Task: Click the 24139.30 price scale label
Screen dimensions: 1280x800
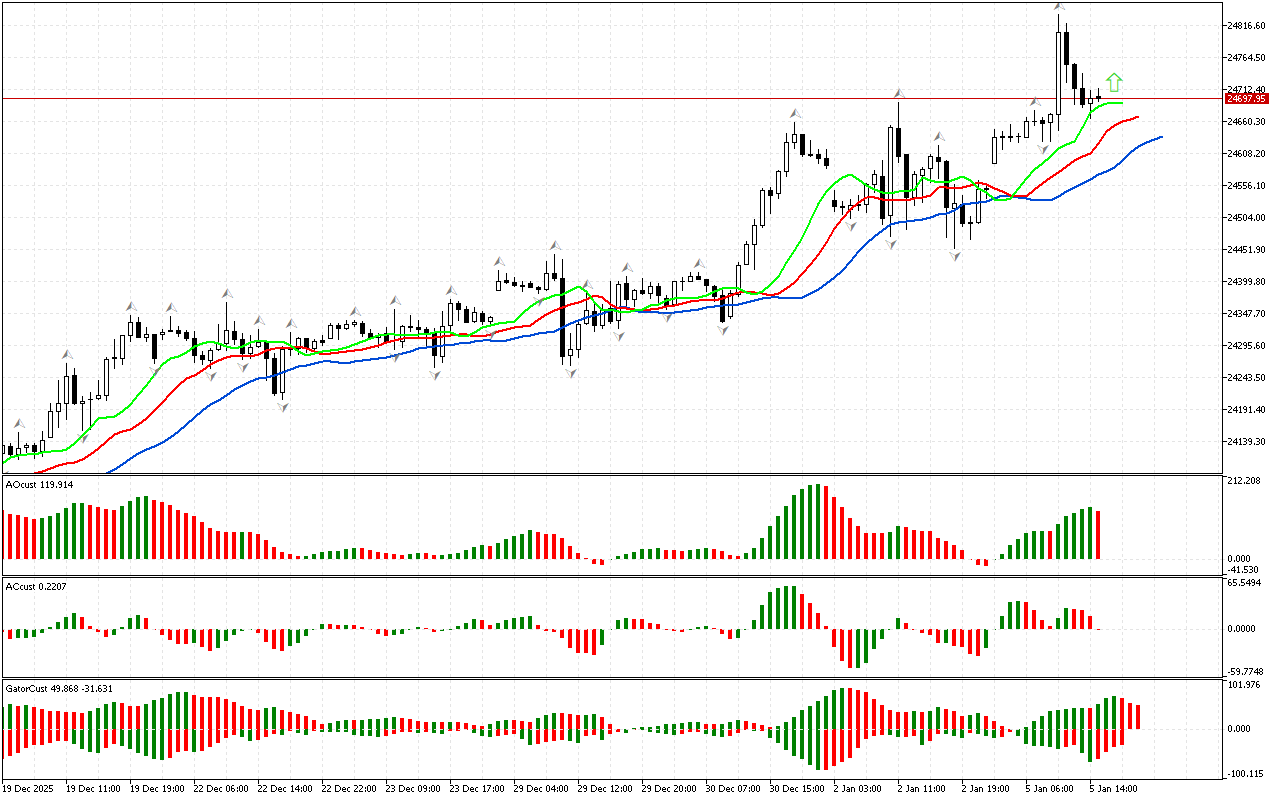Action: pyautogui.click(x=1246, y=441)
